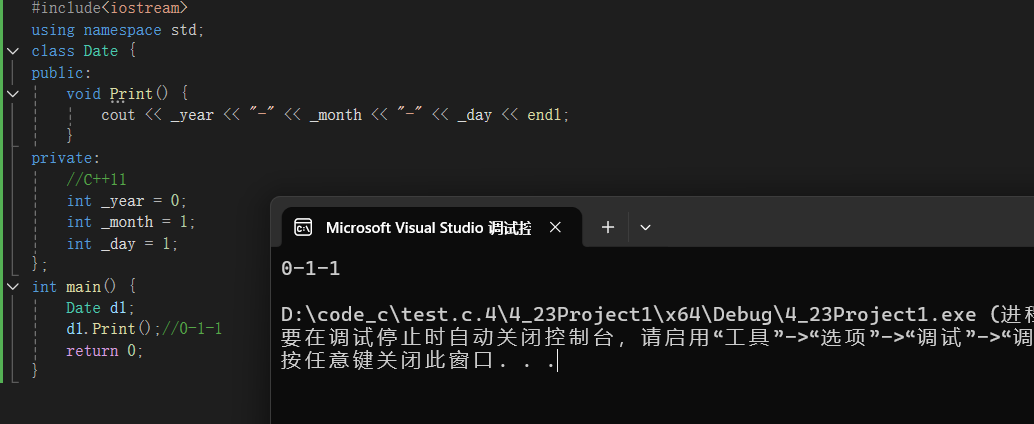Image resolution: width=1034 pixels, height=424 pixels.
Task: Collapse the int main function block
Action: pyautogui.click(x=13, y=286)
